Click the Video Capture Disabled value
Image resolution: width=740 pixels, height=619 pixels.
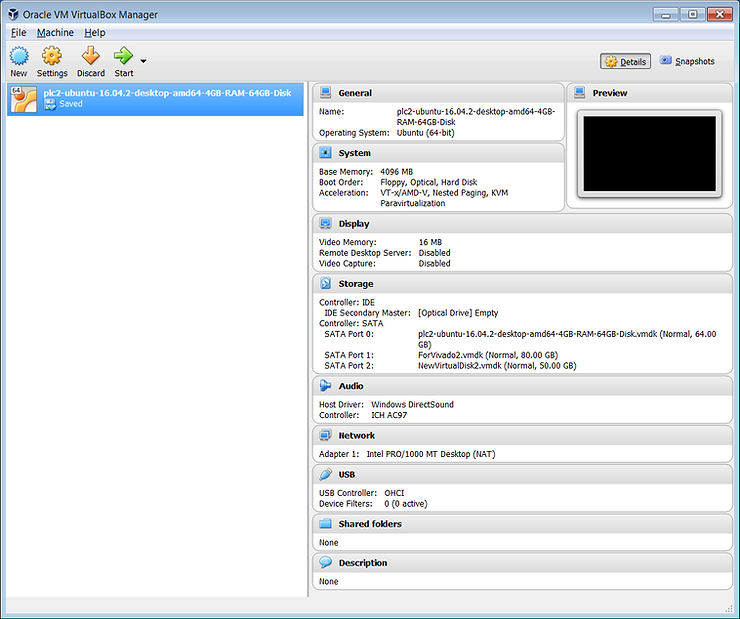(x=434, y=263)
